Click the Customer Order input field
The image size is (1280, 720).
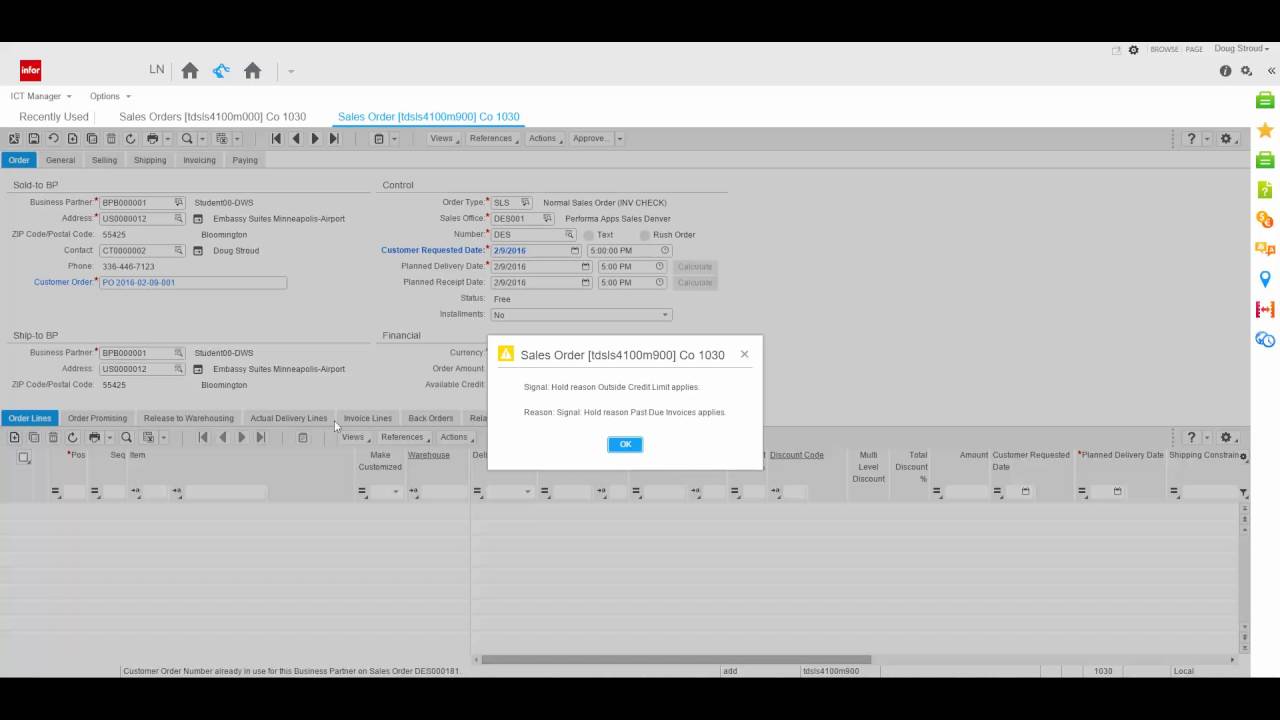(x=194, y=283)
